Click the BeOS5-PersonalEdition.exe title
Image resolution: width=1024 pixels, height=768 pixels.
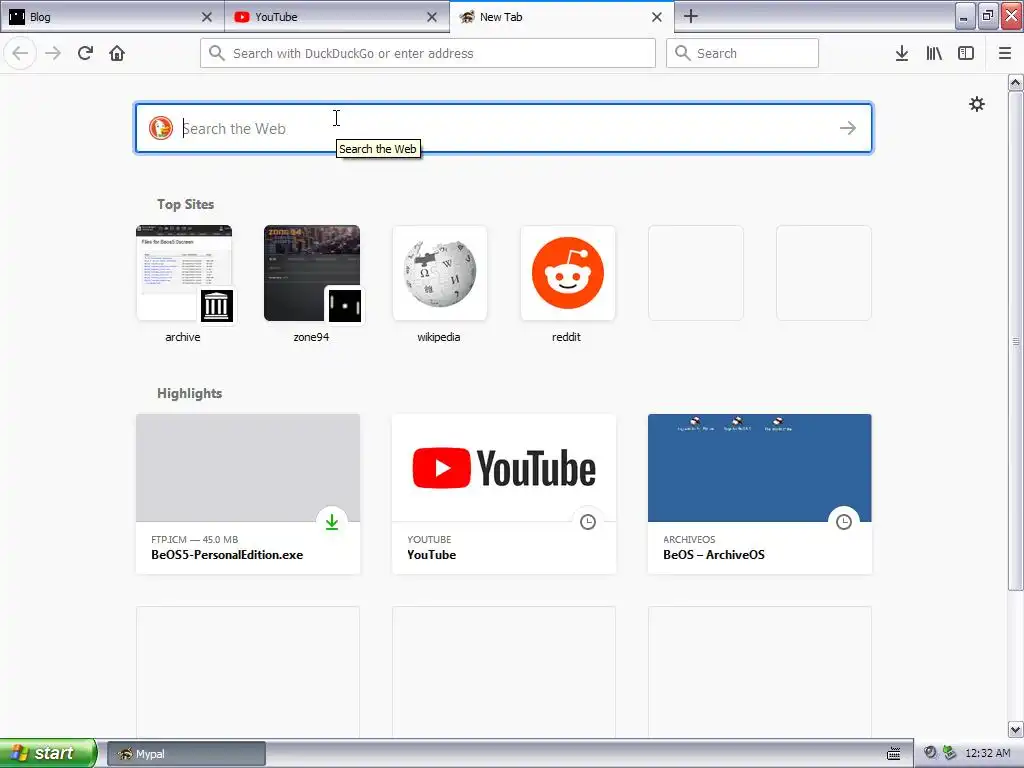point(227,554)
